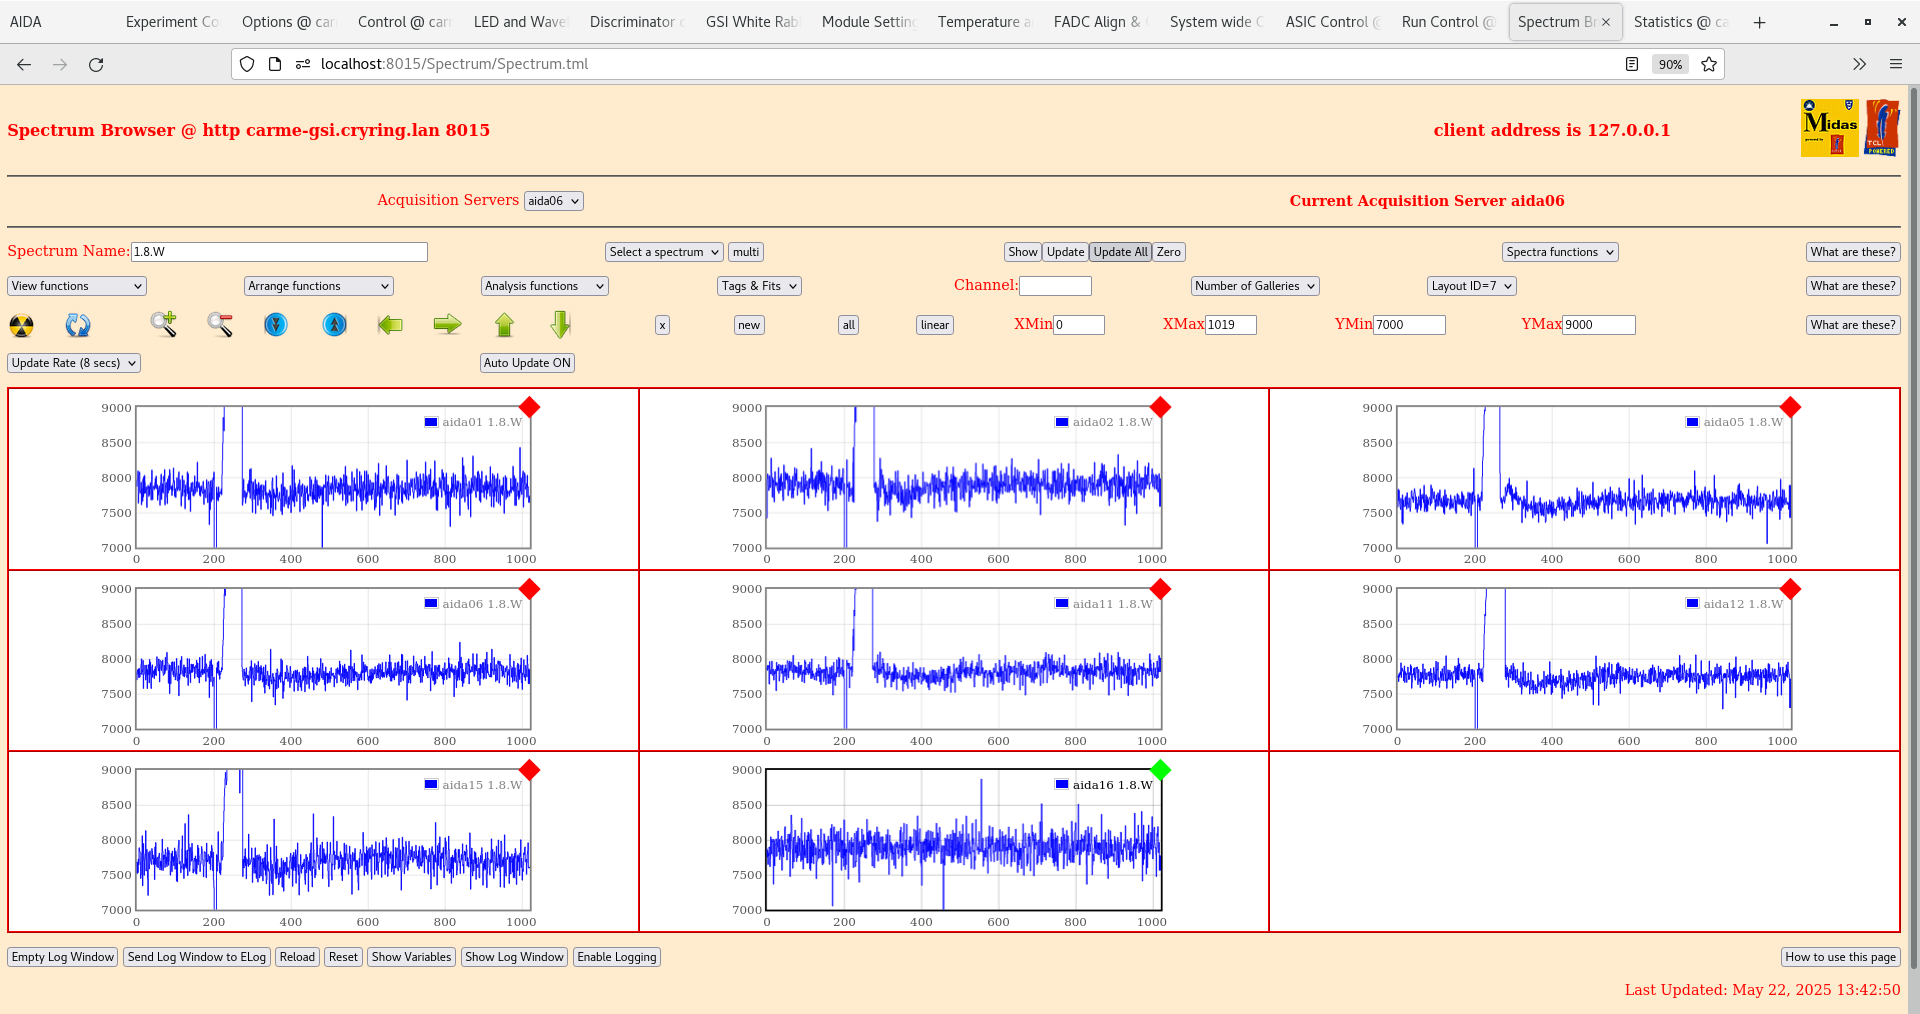This screenshot has width=1920, height=1014.
Task: Click the Update All button
Action: [x=1119, y=252]
